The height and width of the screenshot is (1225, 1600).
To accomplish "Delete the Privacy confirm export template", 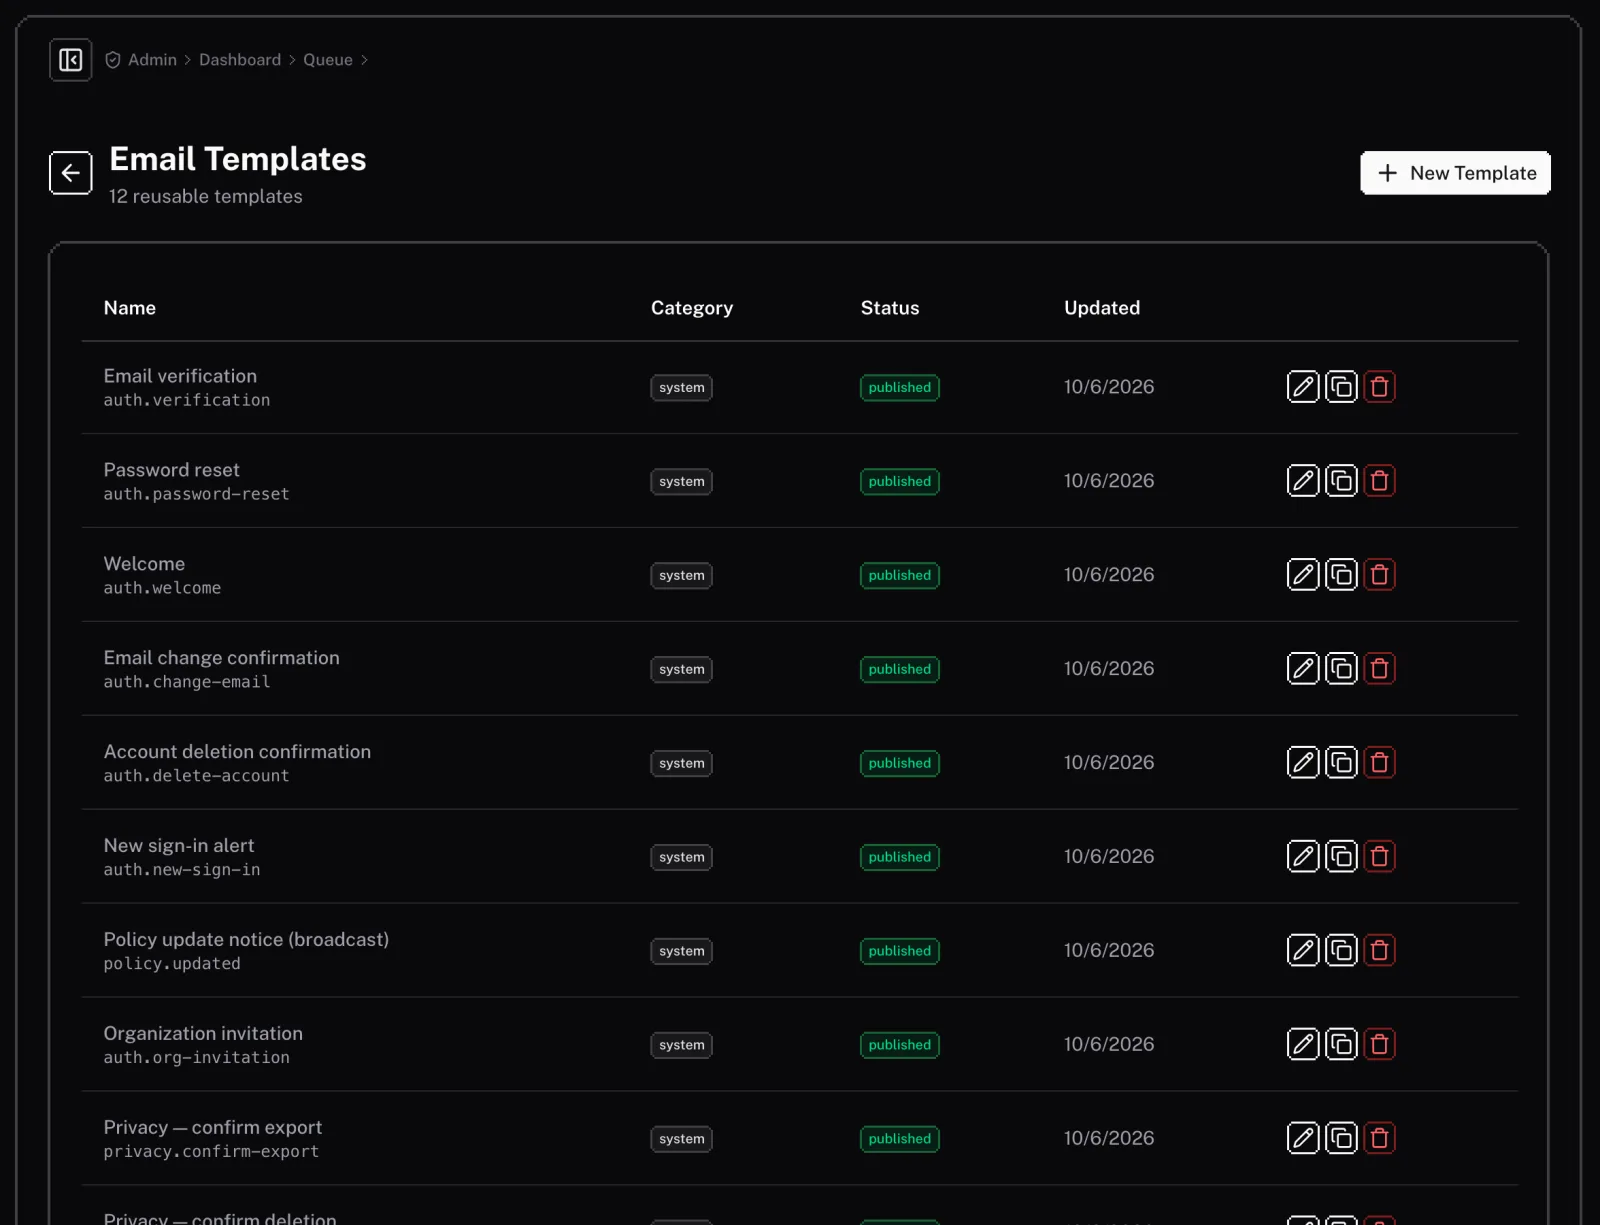I will click(x=1379, y=1139).
